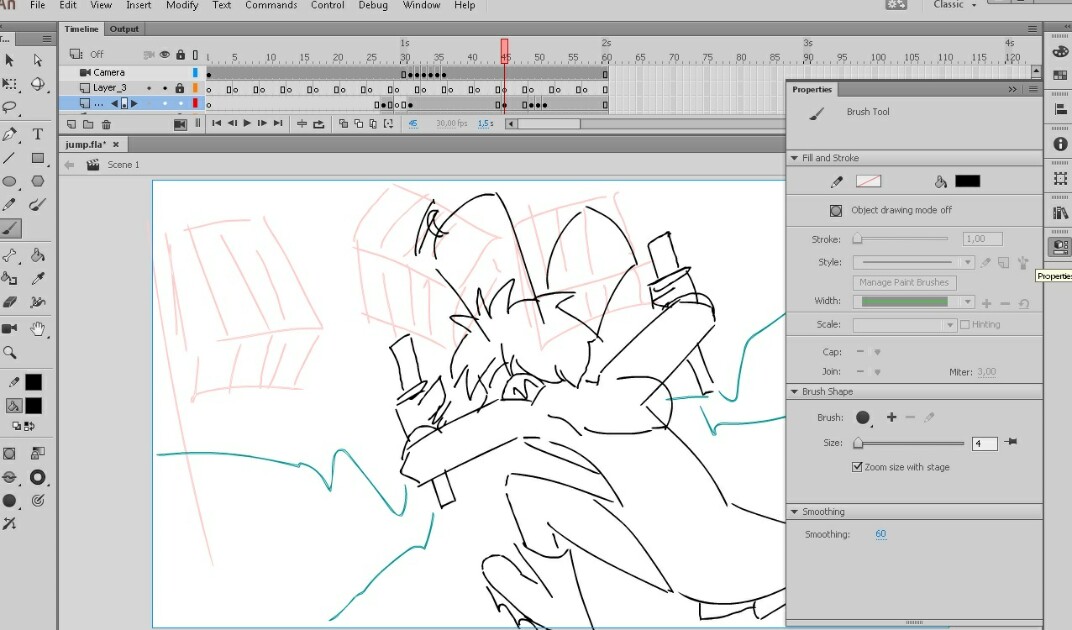This screenshot has height=630, width=1072.
Task: Collapse the Fill and Stroke section
Action: coord(794,158)
